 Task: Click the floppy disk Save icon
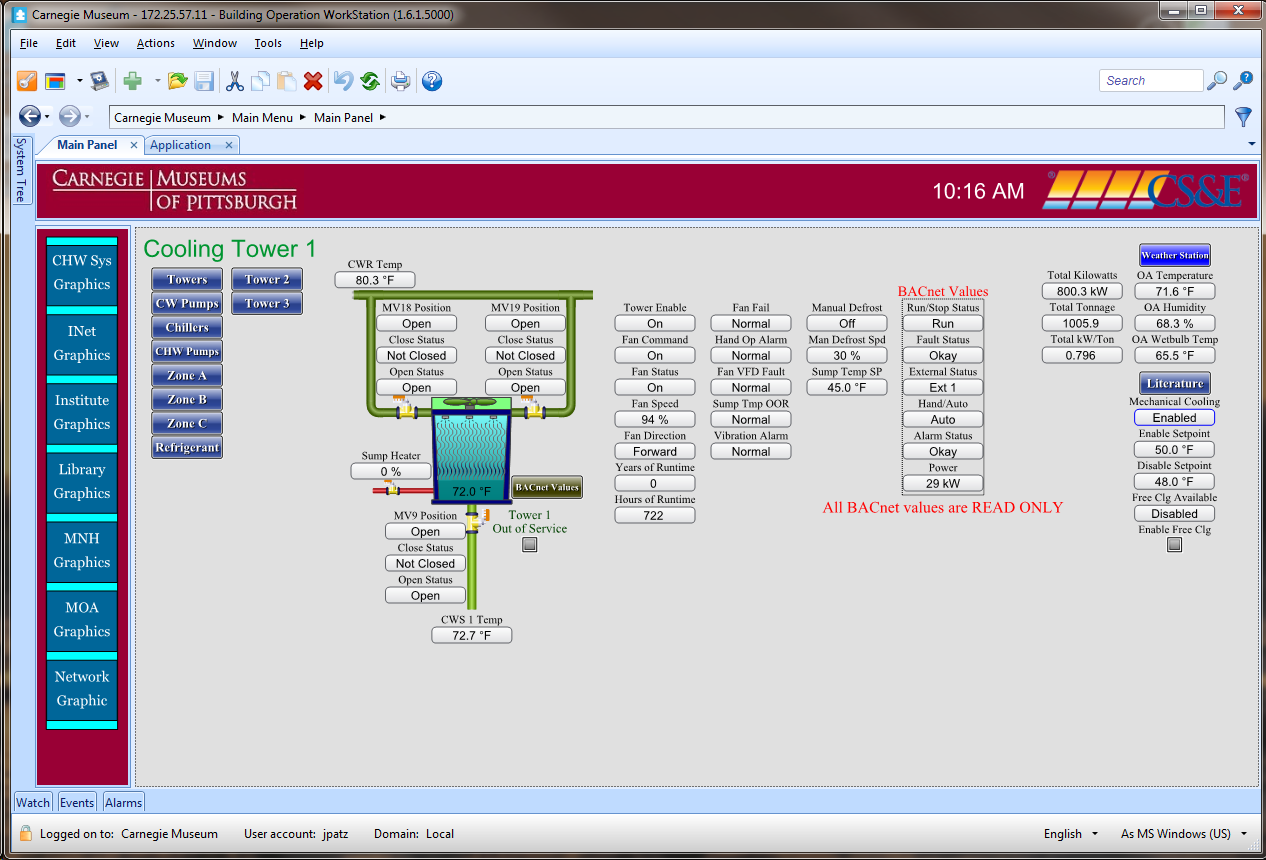click(x=204, y=81)
